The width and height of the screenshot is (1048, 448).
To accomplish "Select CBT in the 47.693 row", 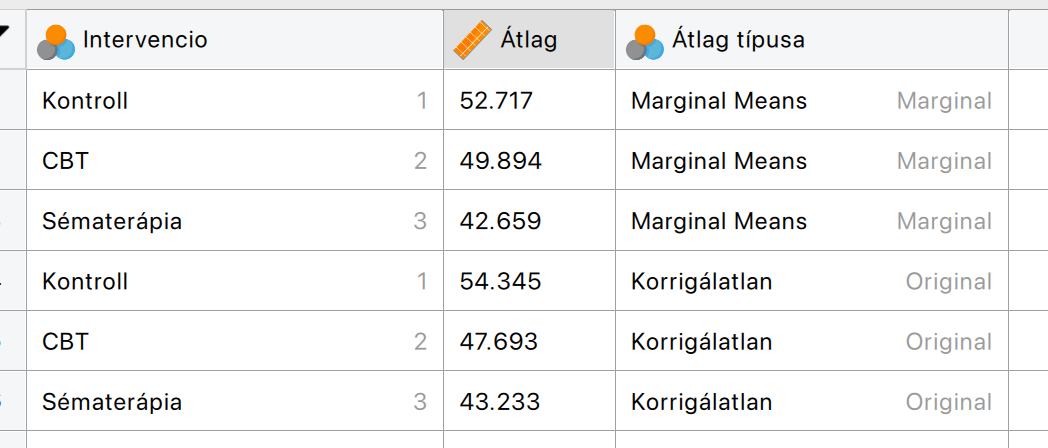I will 65,342.
